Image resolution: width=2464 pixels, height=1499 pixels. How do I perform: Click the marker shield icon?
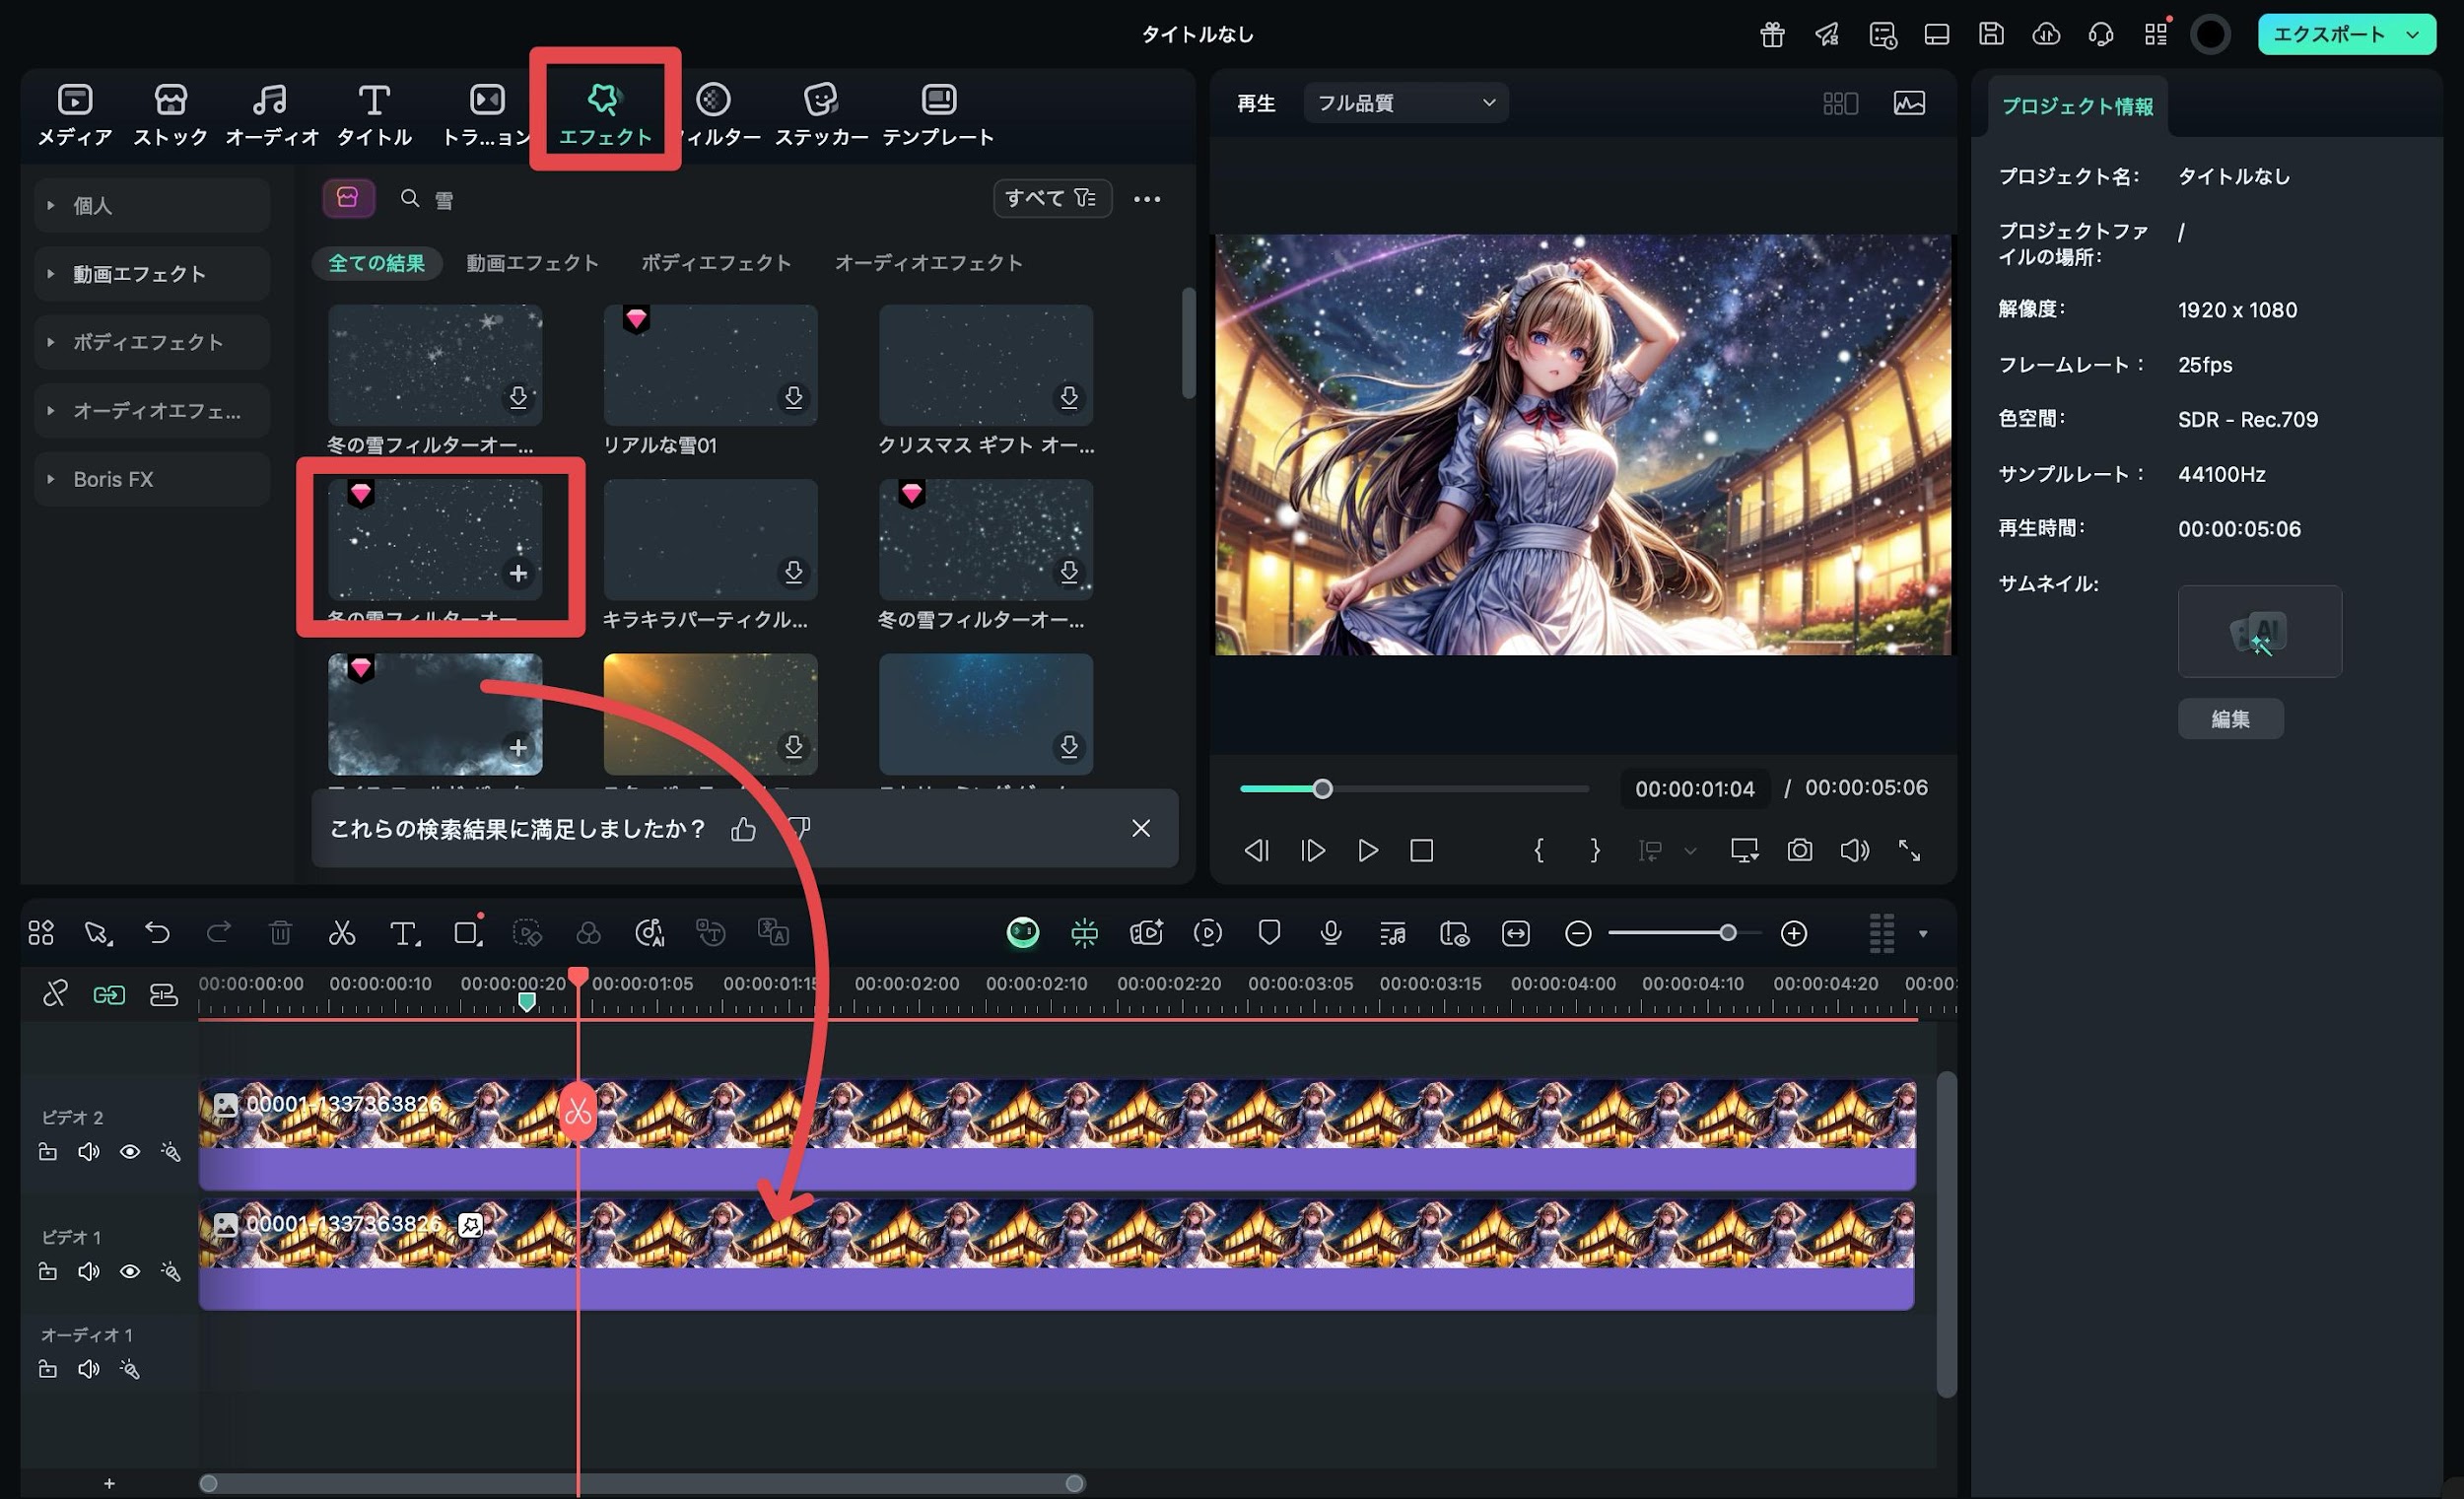[1269, 933]
